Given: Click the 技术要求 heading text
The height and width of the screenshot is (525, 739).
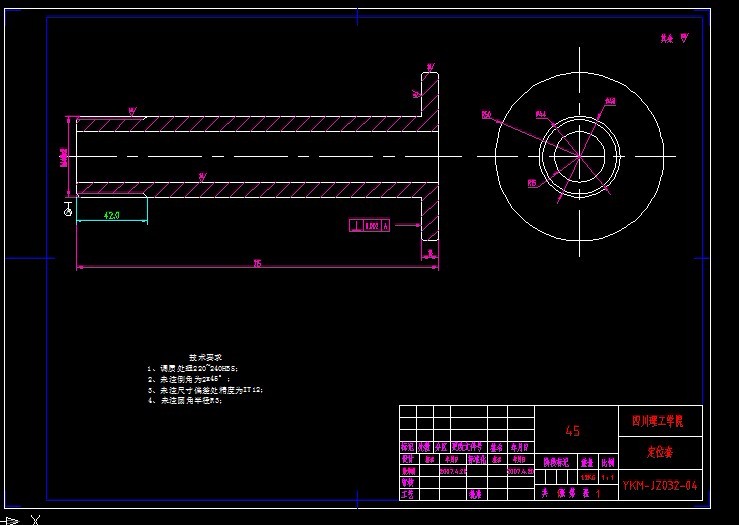Looking at the screenshot, I should pyautogui.click(x=205, y=358).
